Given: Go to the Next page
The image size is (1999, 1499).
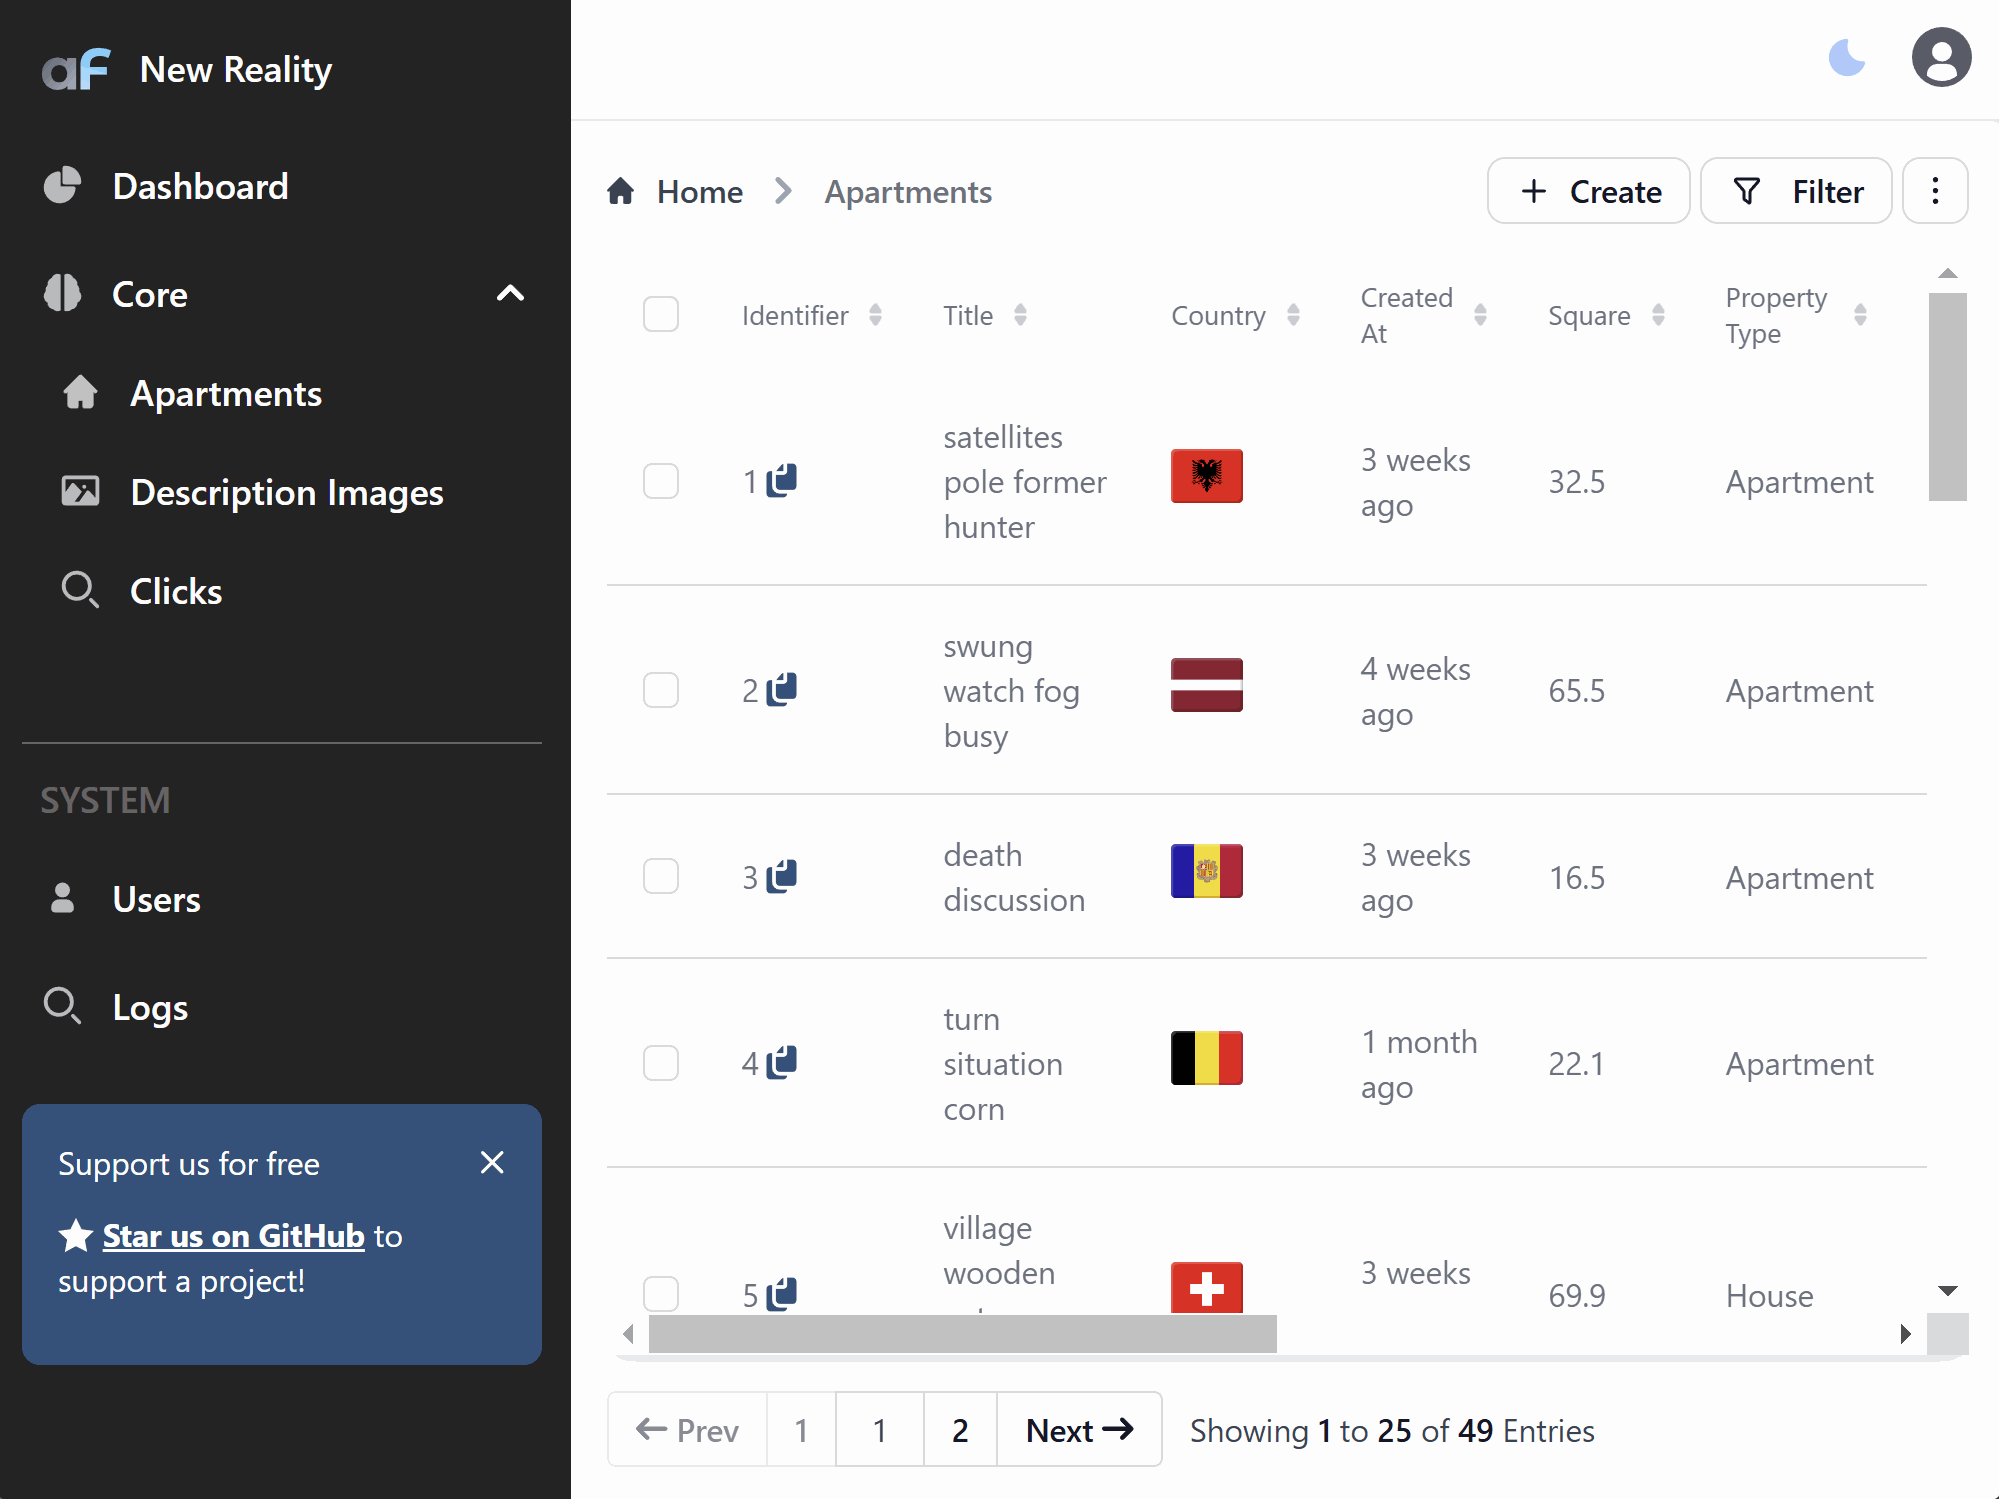Looking at the screenshot, I should 1079,1430.
